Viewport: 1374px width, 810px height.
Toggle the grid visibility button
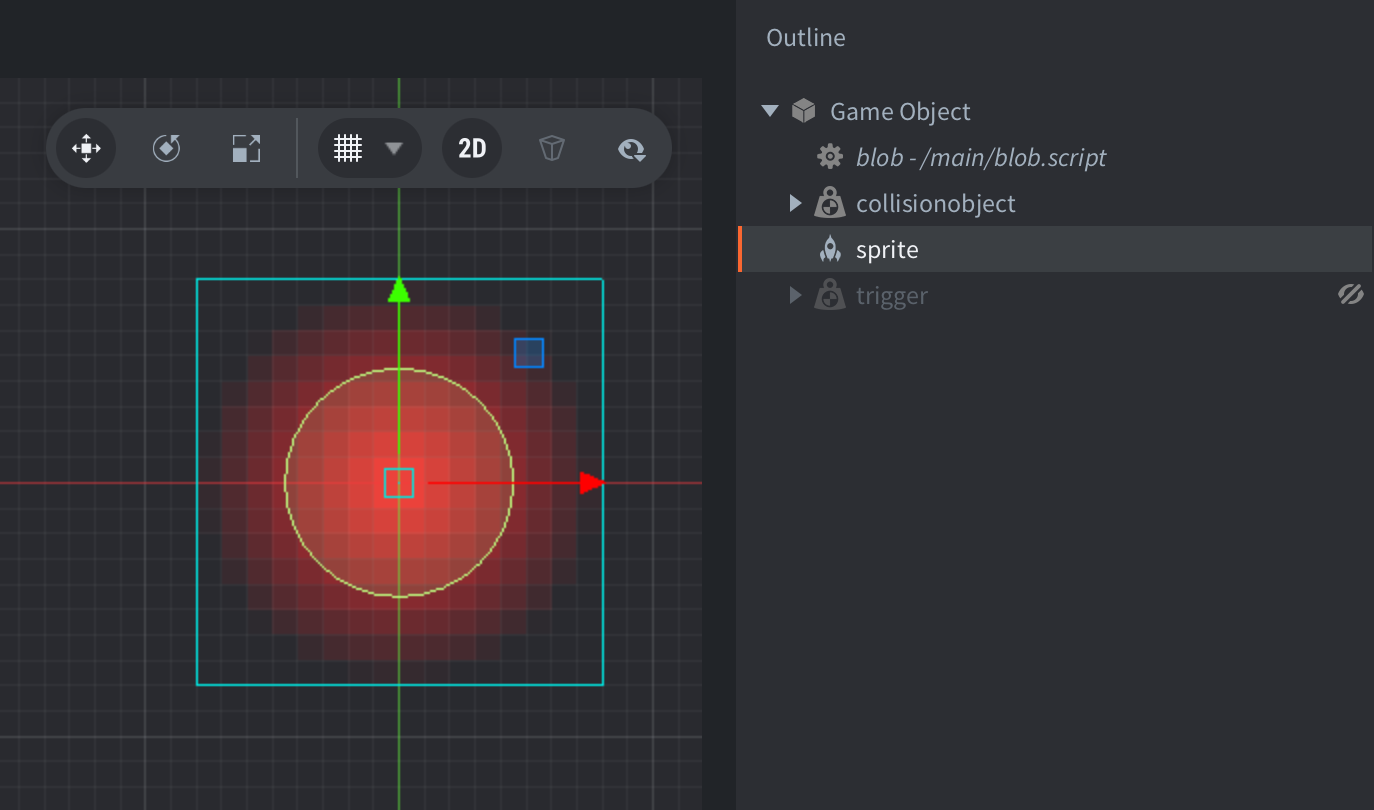point(348,149)
